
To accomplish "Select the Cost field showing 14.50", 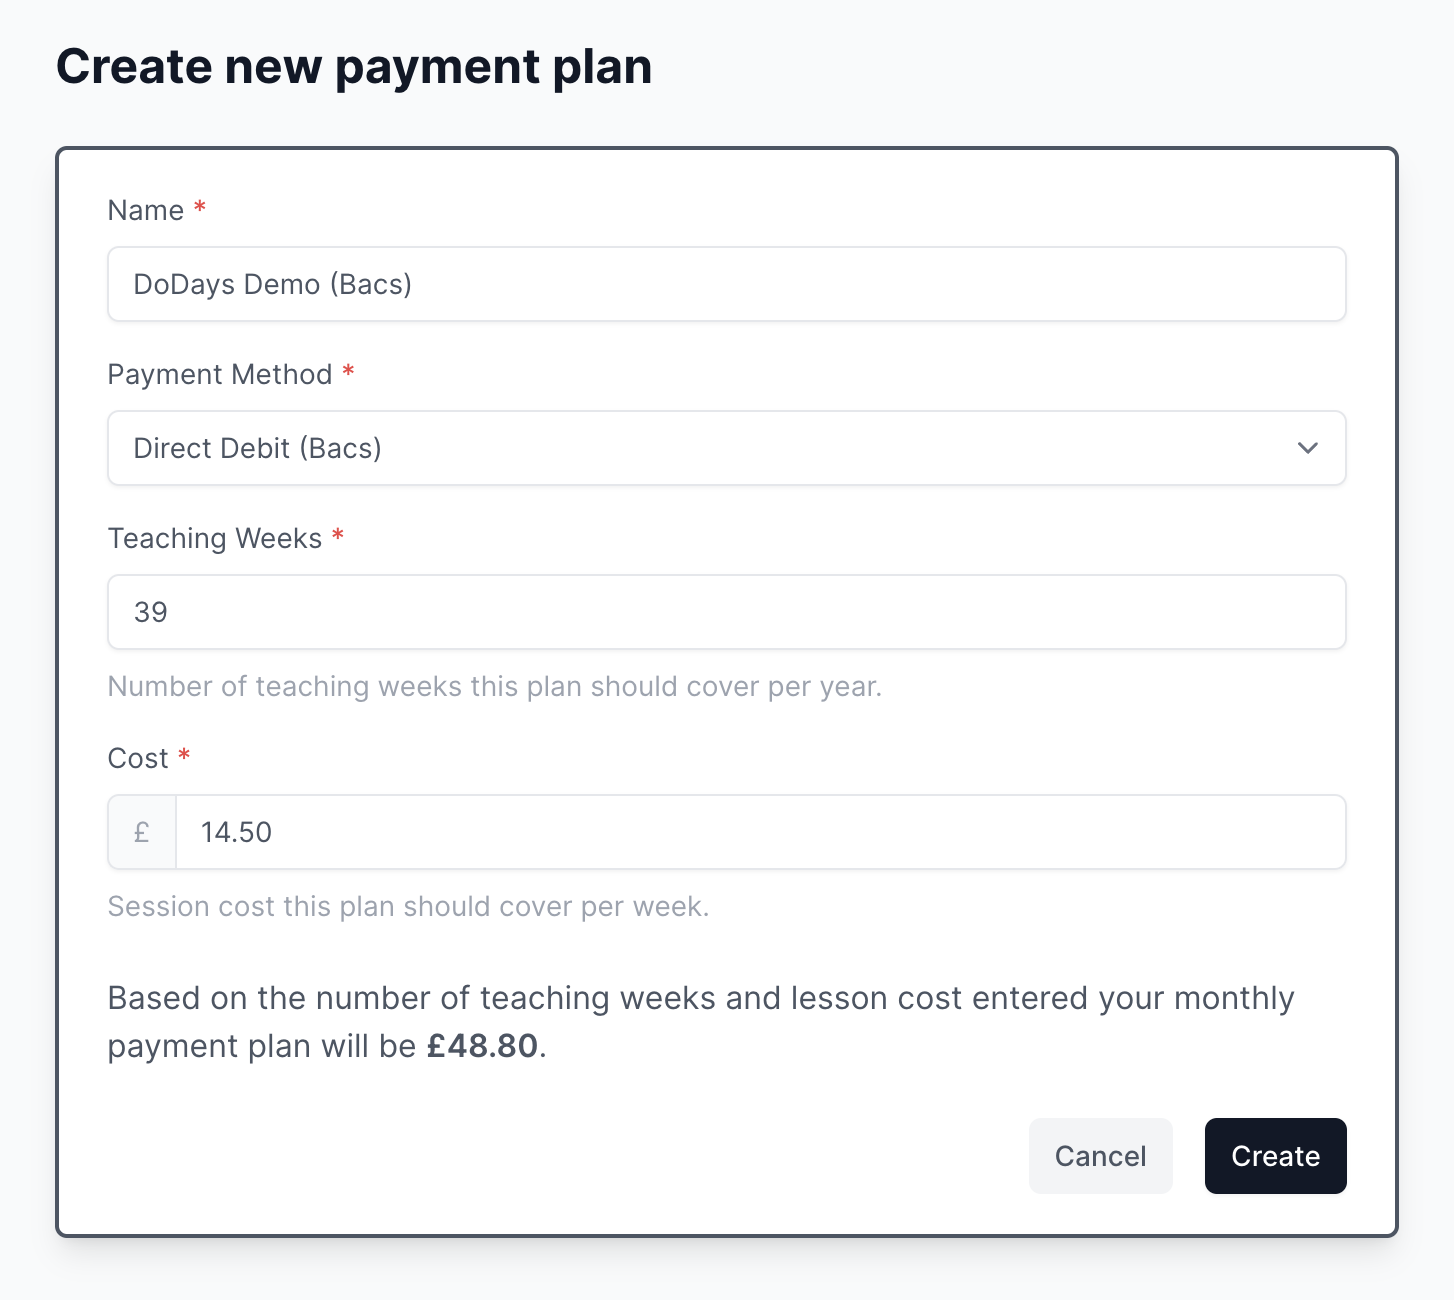I will click(x=762, y=831).
